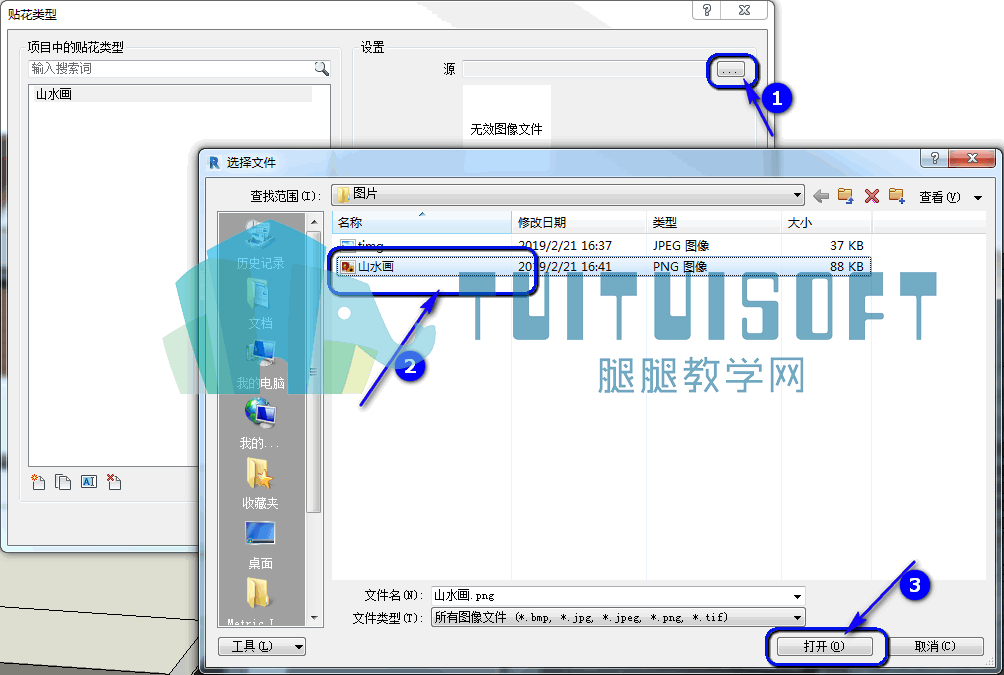Sort files by 类型 column header
Viewport: 1004px width, 675px height.
coord(714,222)
